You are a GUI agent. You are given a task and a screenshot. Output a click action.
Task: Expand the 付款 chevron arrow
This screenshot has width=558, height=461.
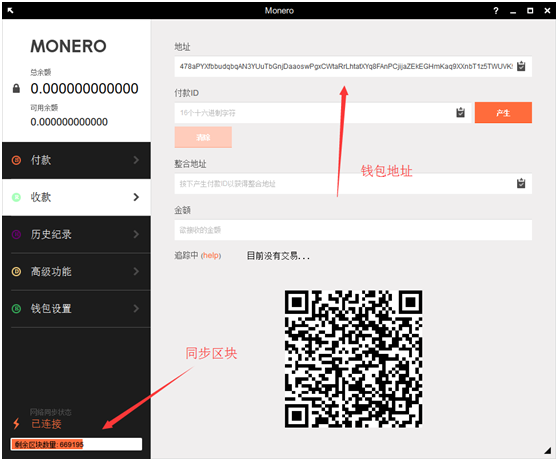point(136,160)
